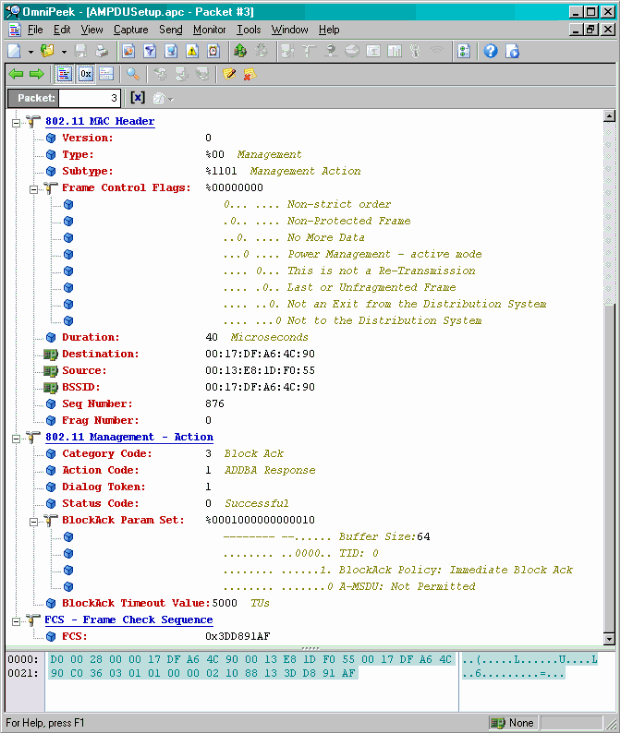620x733 pixels.
Task: Click the None status bar network icon
Action: pos(497,723)
